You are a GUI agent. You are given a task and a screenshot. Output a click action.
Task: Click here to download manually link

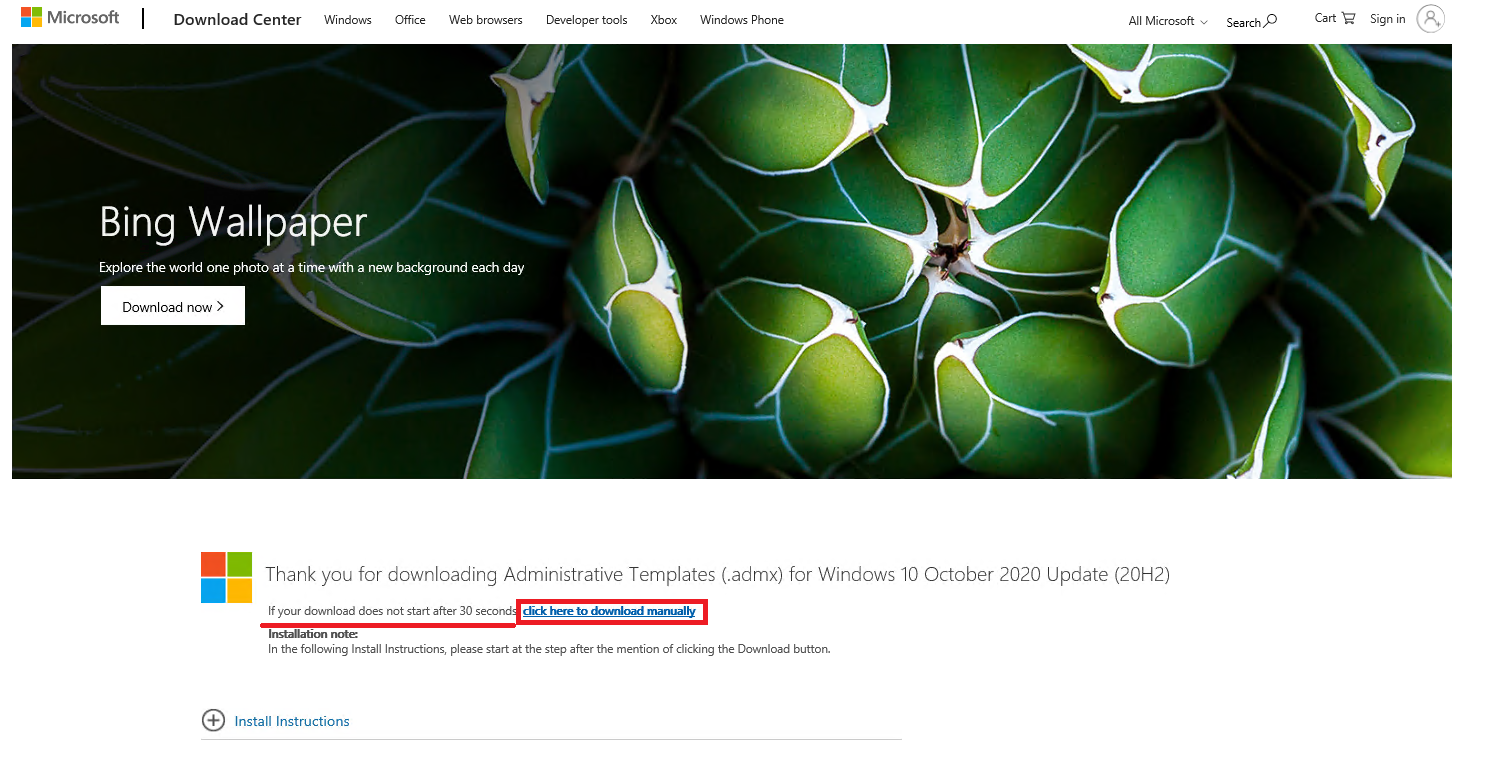(x=609, y=611)
